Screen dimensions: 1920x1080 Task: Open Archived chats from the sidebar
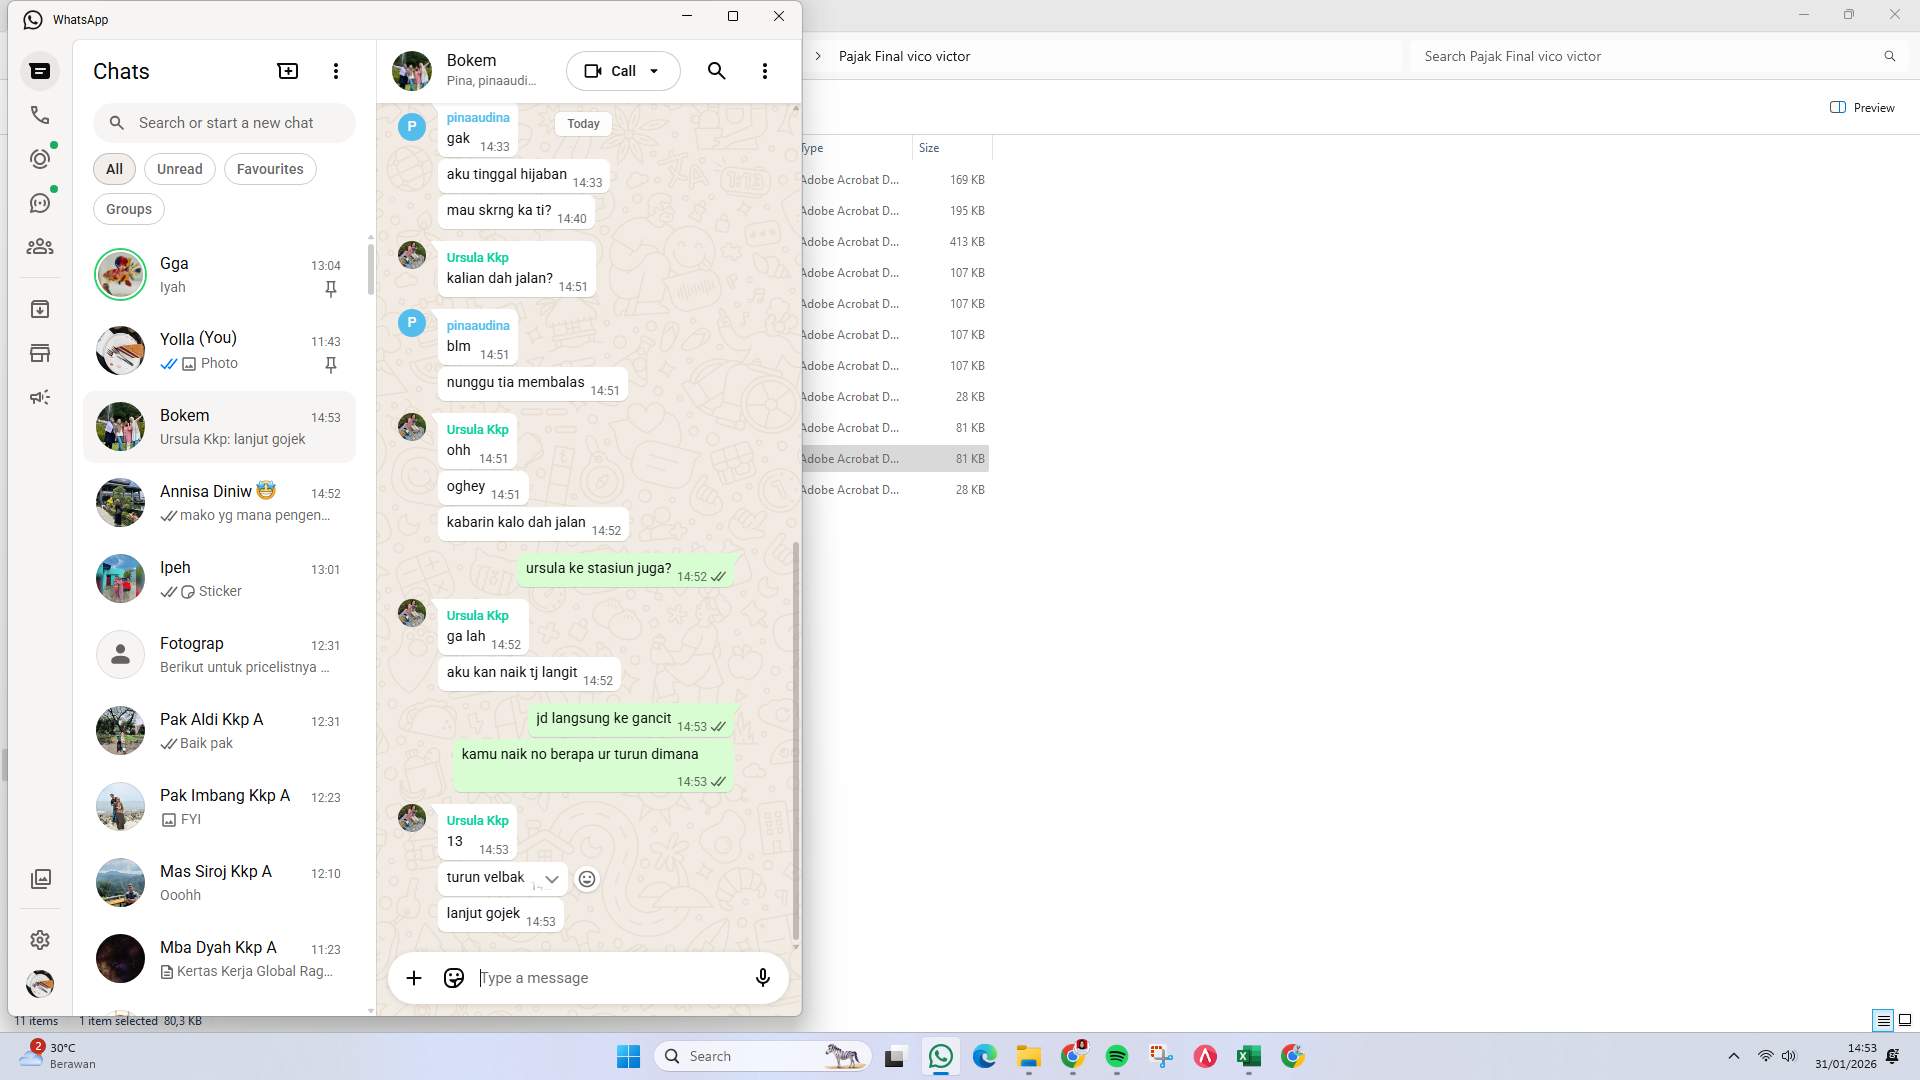tap(40, 308)
